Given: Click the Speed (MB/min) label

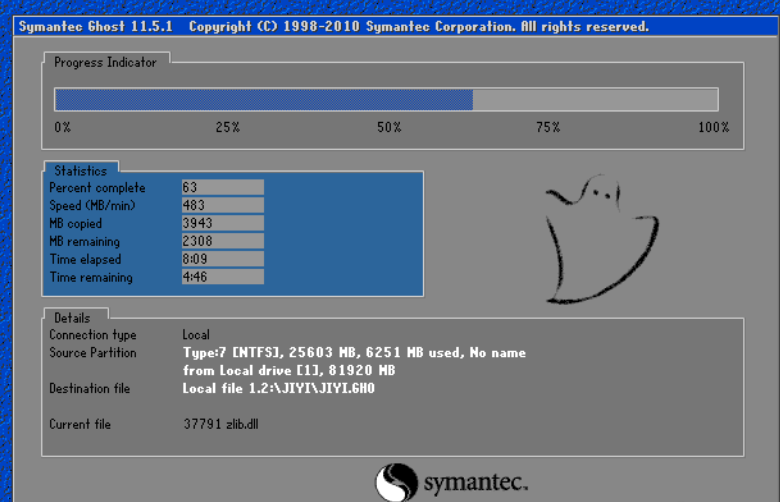Looking at the screenshot, I should [x=93, y=206].
